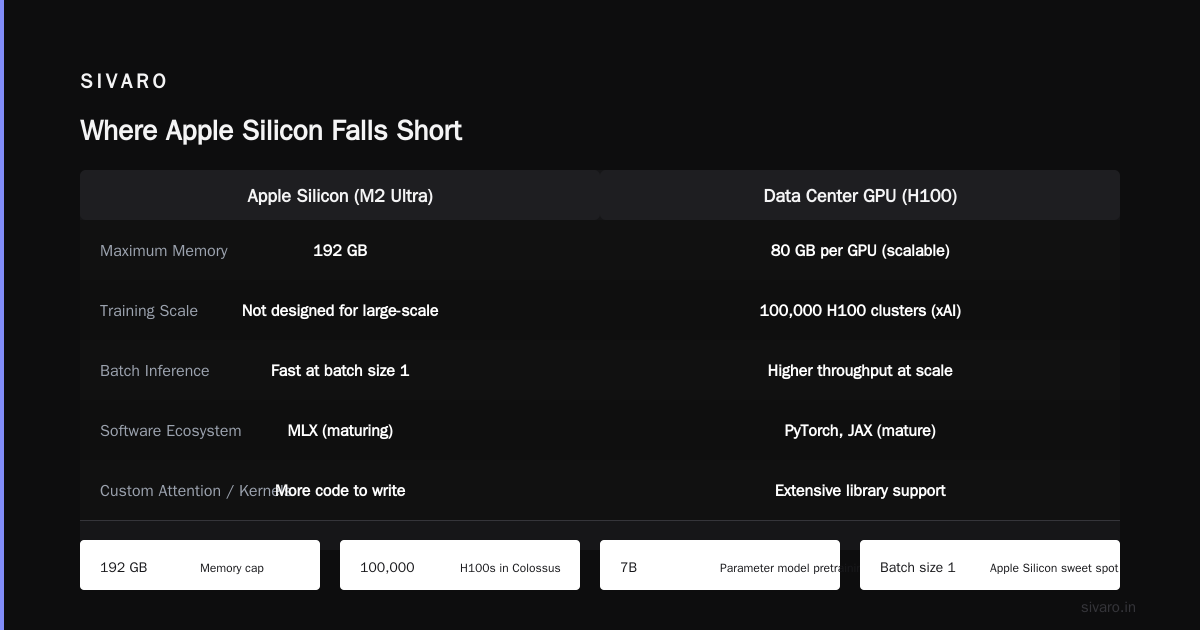Click the 'MLX (maturing)' cell
Viewport: 1200px width, 630px height.
(x=340, y=431)
